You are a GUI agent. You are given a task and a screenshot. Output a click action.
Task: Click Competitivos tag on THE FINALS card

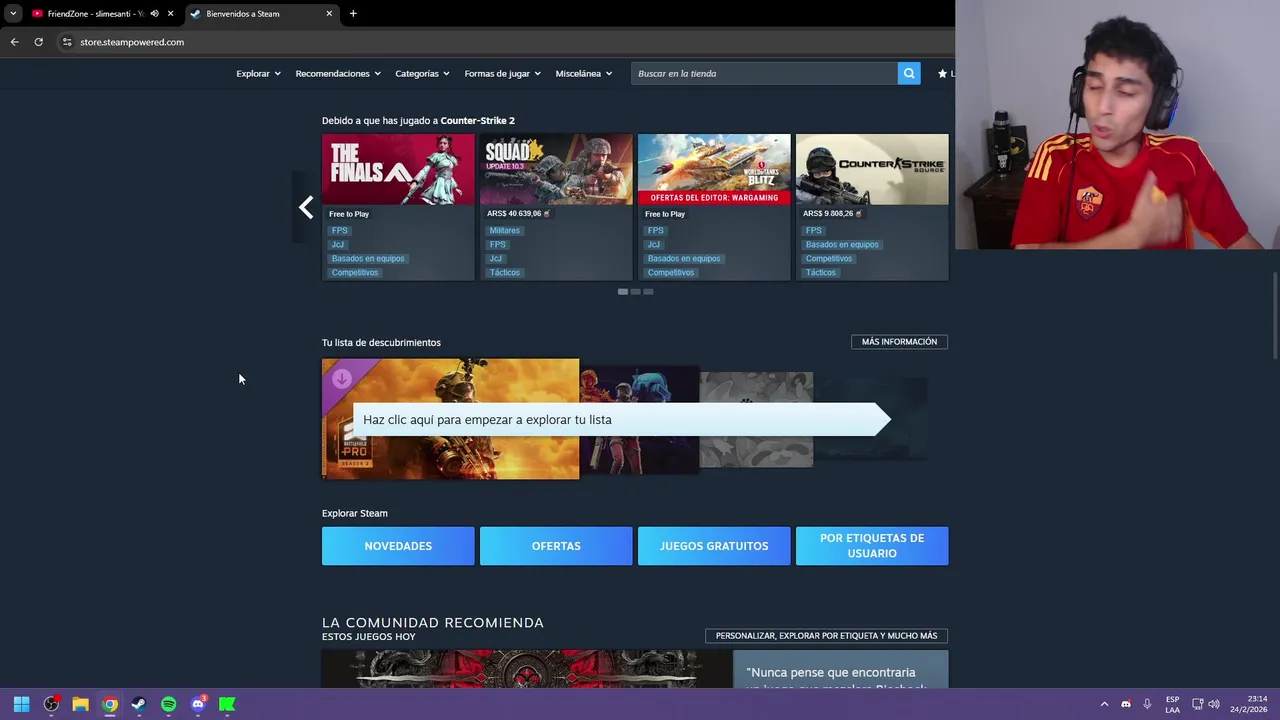(355, 272)
